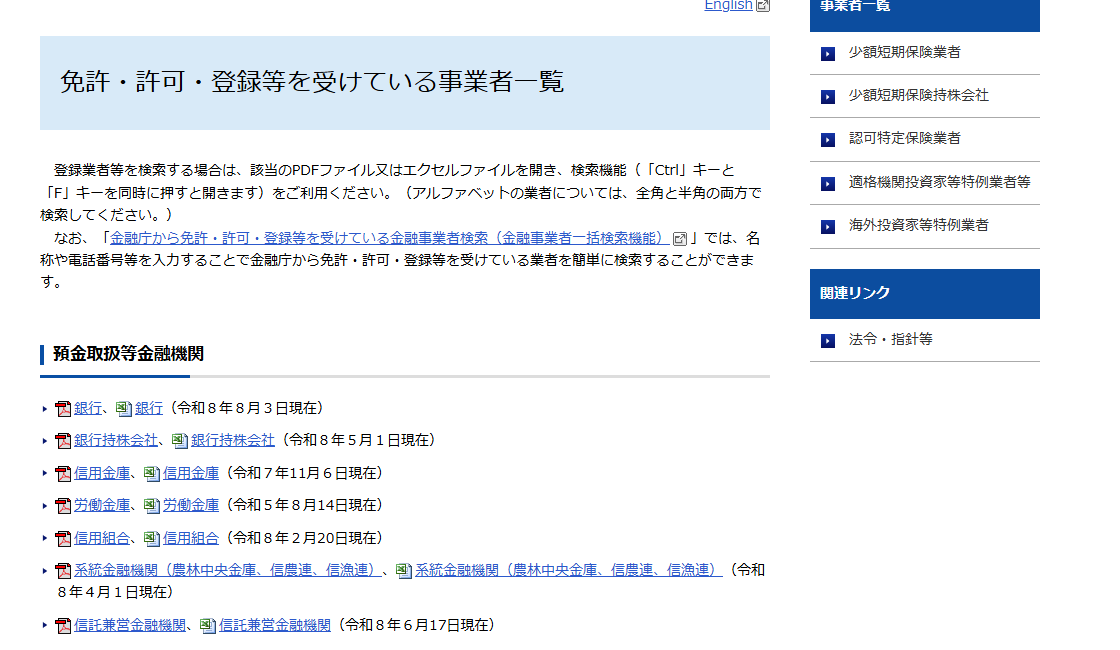The height and width of the screenshot is (650, 1120).
Task: Click the PDF icon for 銀行持株会社
Action: click(64, 441)
